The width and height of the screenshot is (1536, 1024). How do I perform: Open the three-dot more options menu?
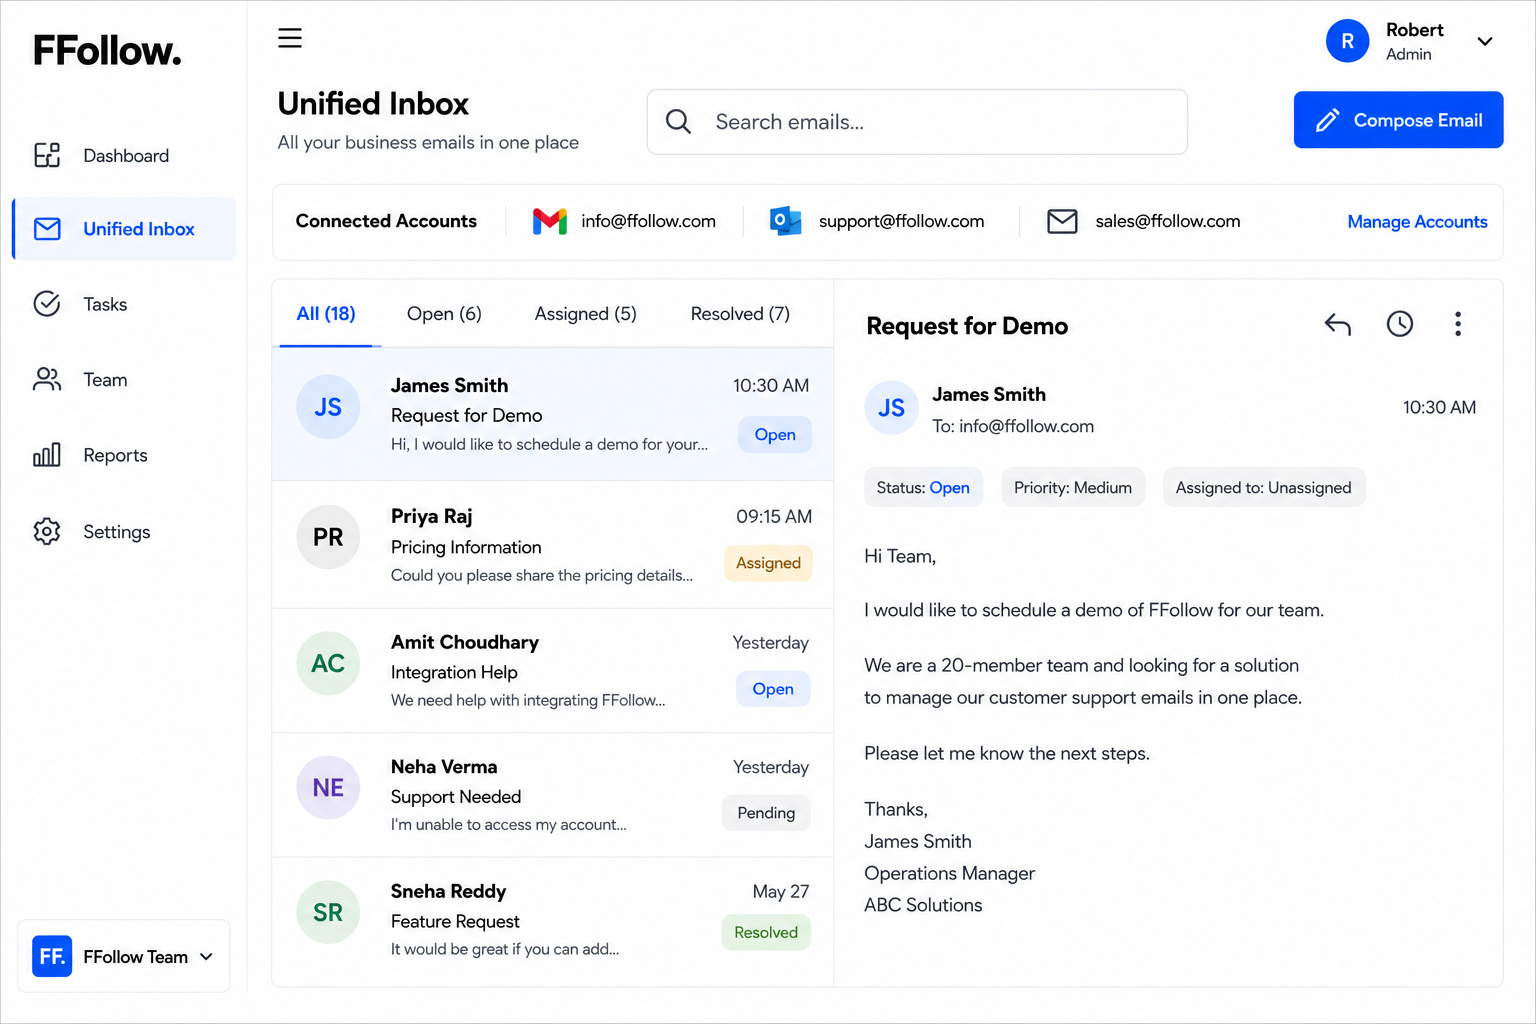(1458, 324)
